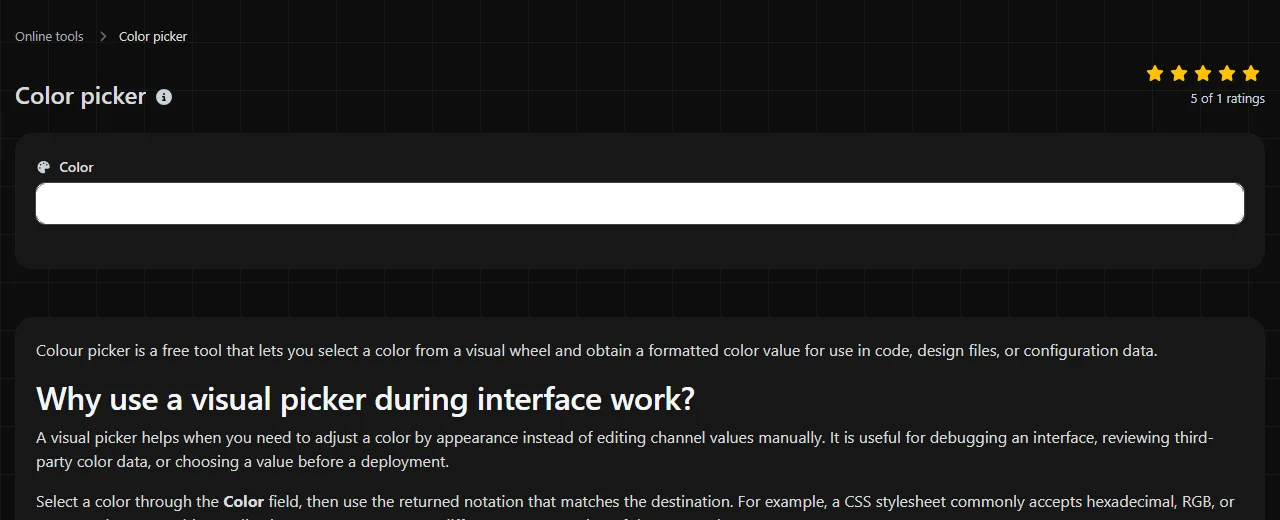The image size is (1280, 520).
Task: Click the bold word Color in the instructions
Action: pyautogui.click(x=243, y=501)
